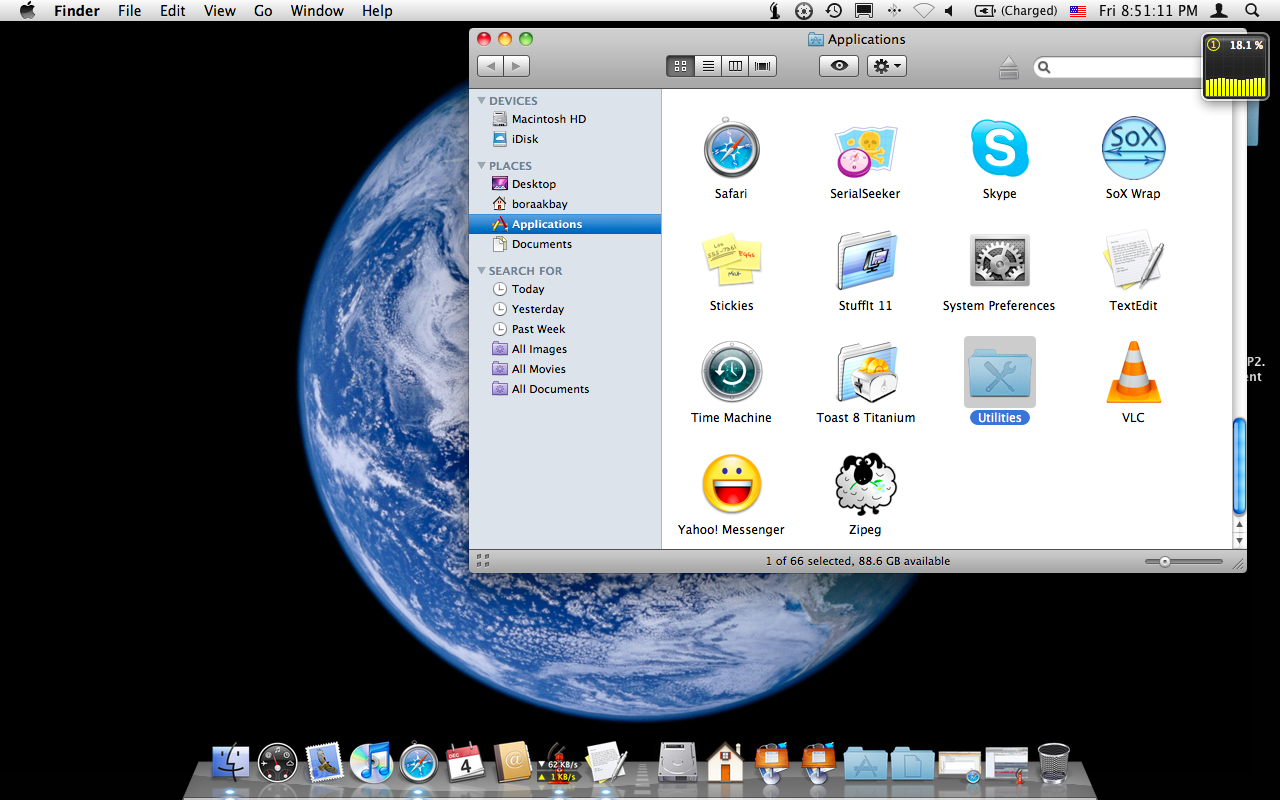
Task: Launch Mail from the Dock
Action: (x=324, y=763)
